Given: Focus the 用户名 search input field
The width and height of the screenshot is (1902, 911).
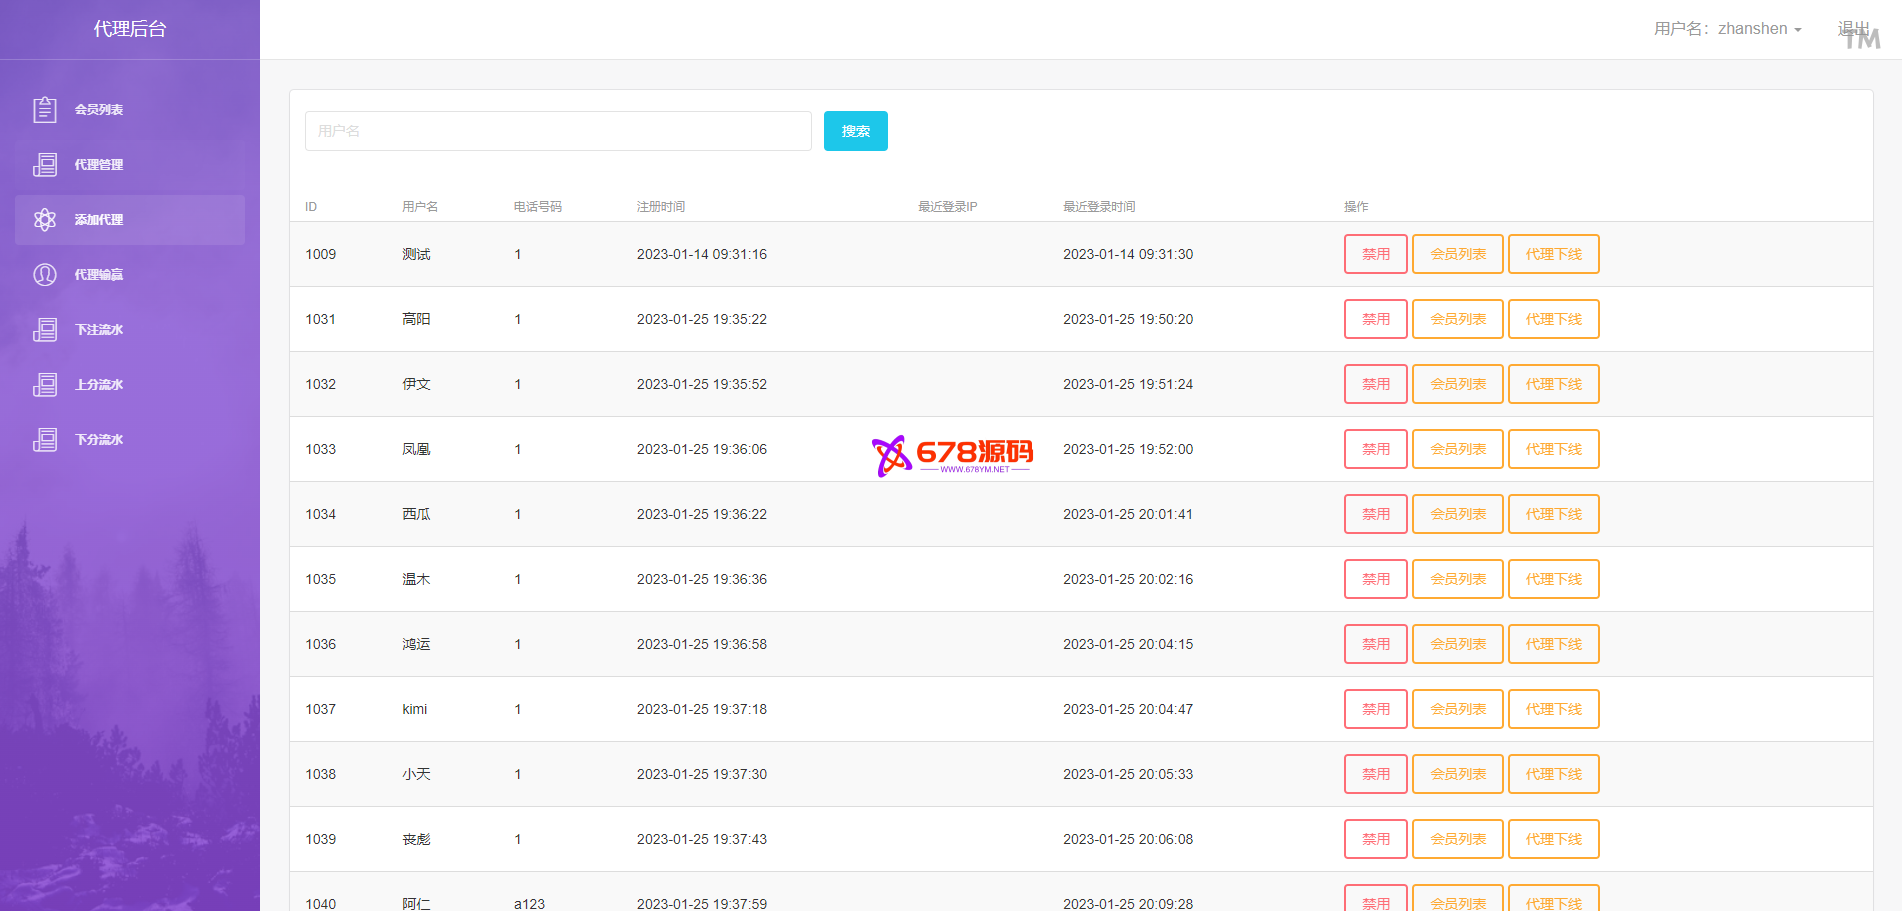Looking at the screenshot, I should coord(558,131).
